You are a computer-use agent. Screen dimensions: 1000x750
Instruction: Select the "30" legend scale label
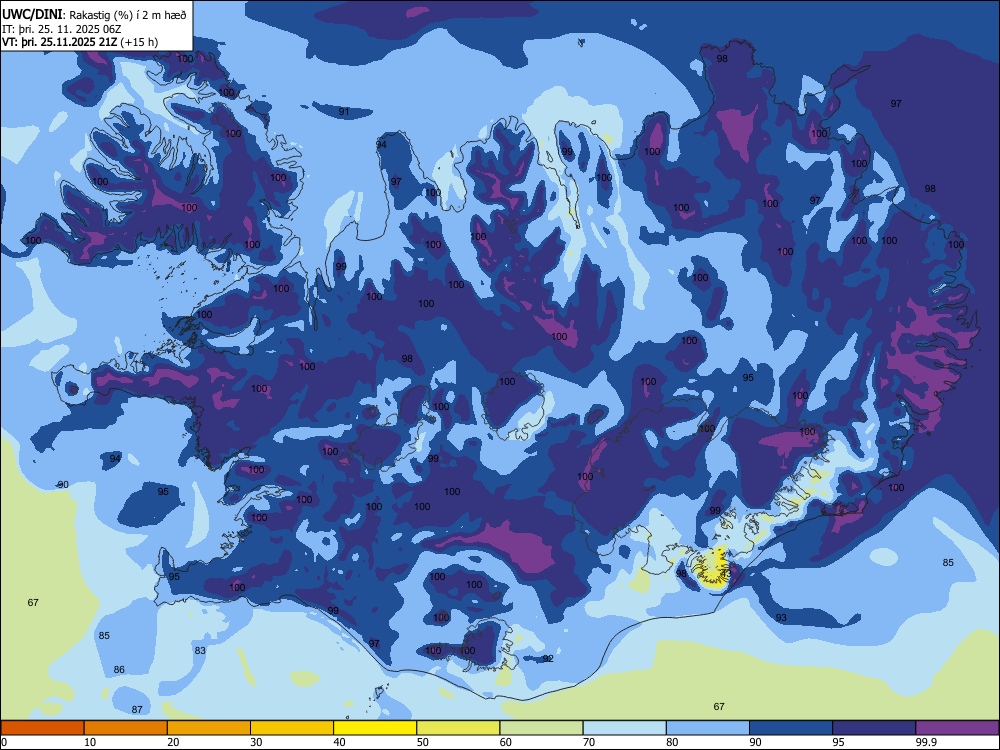256,742
